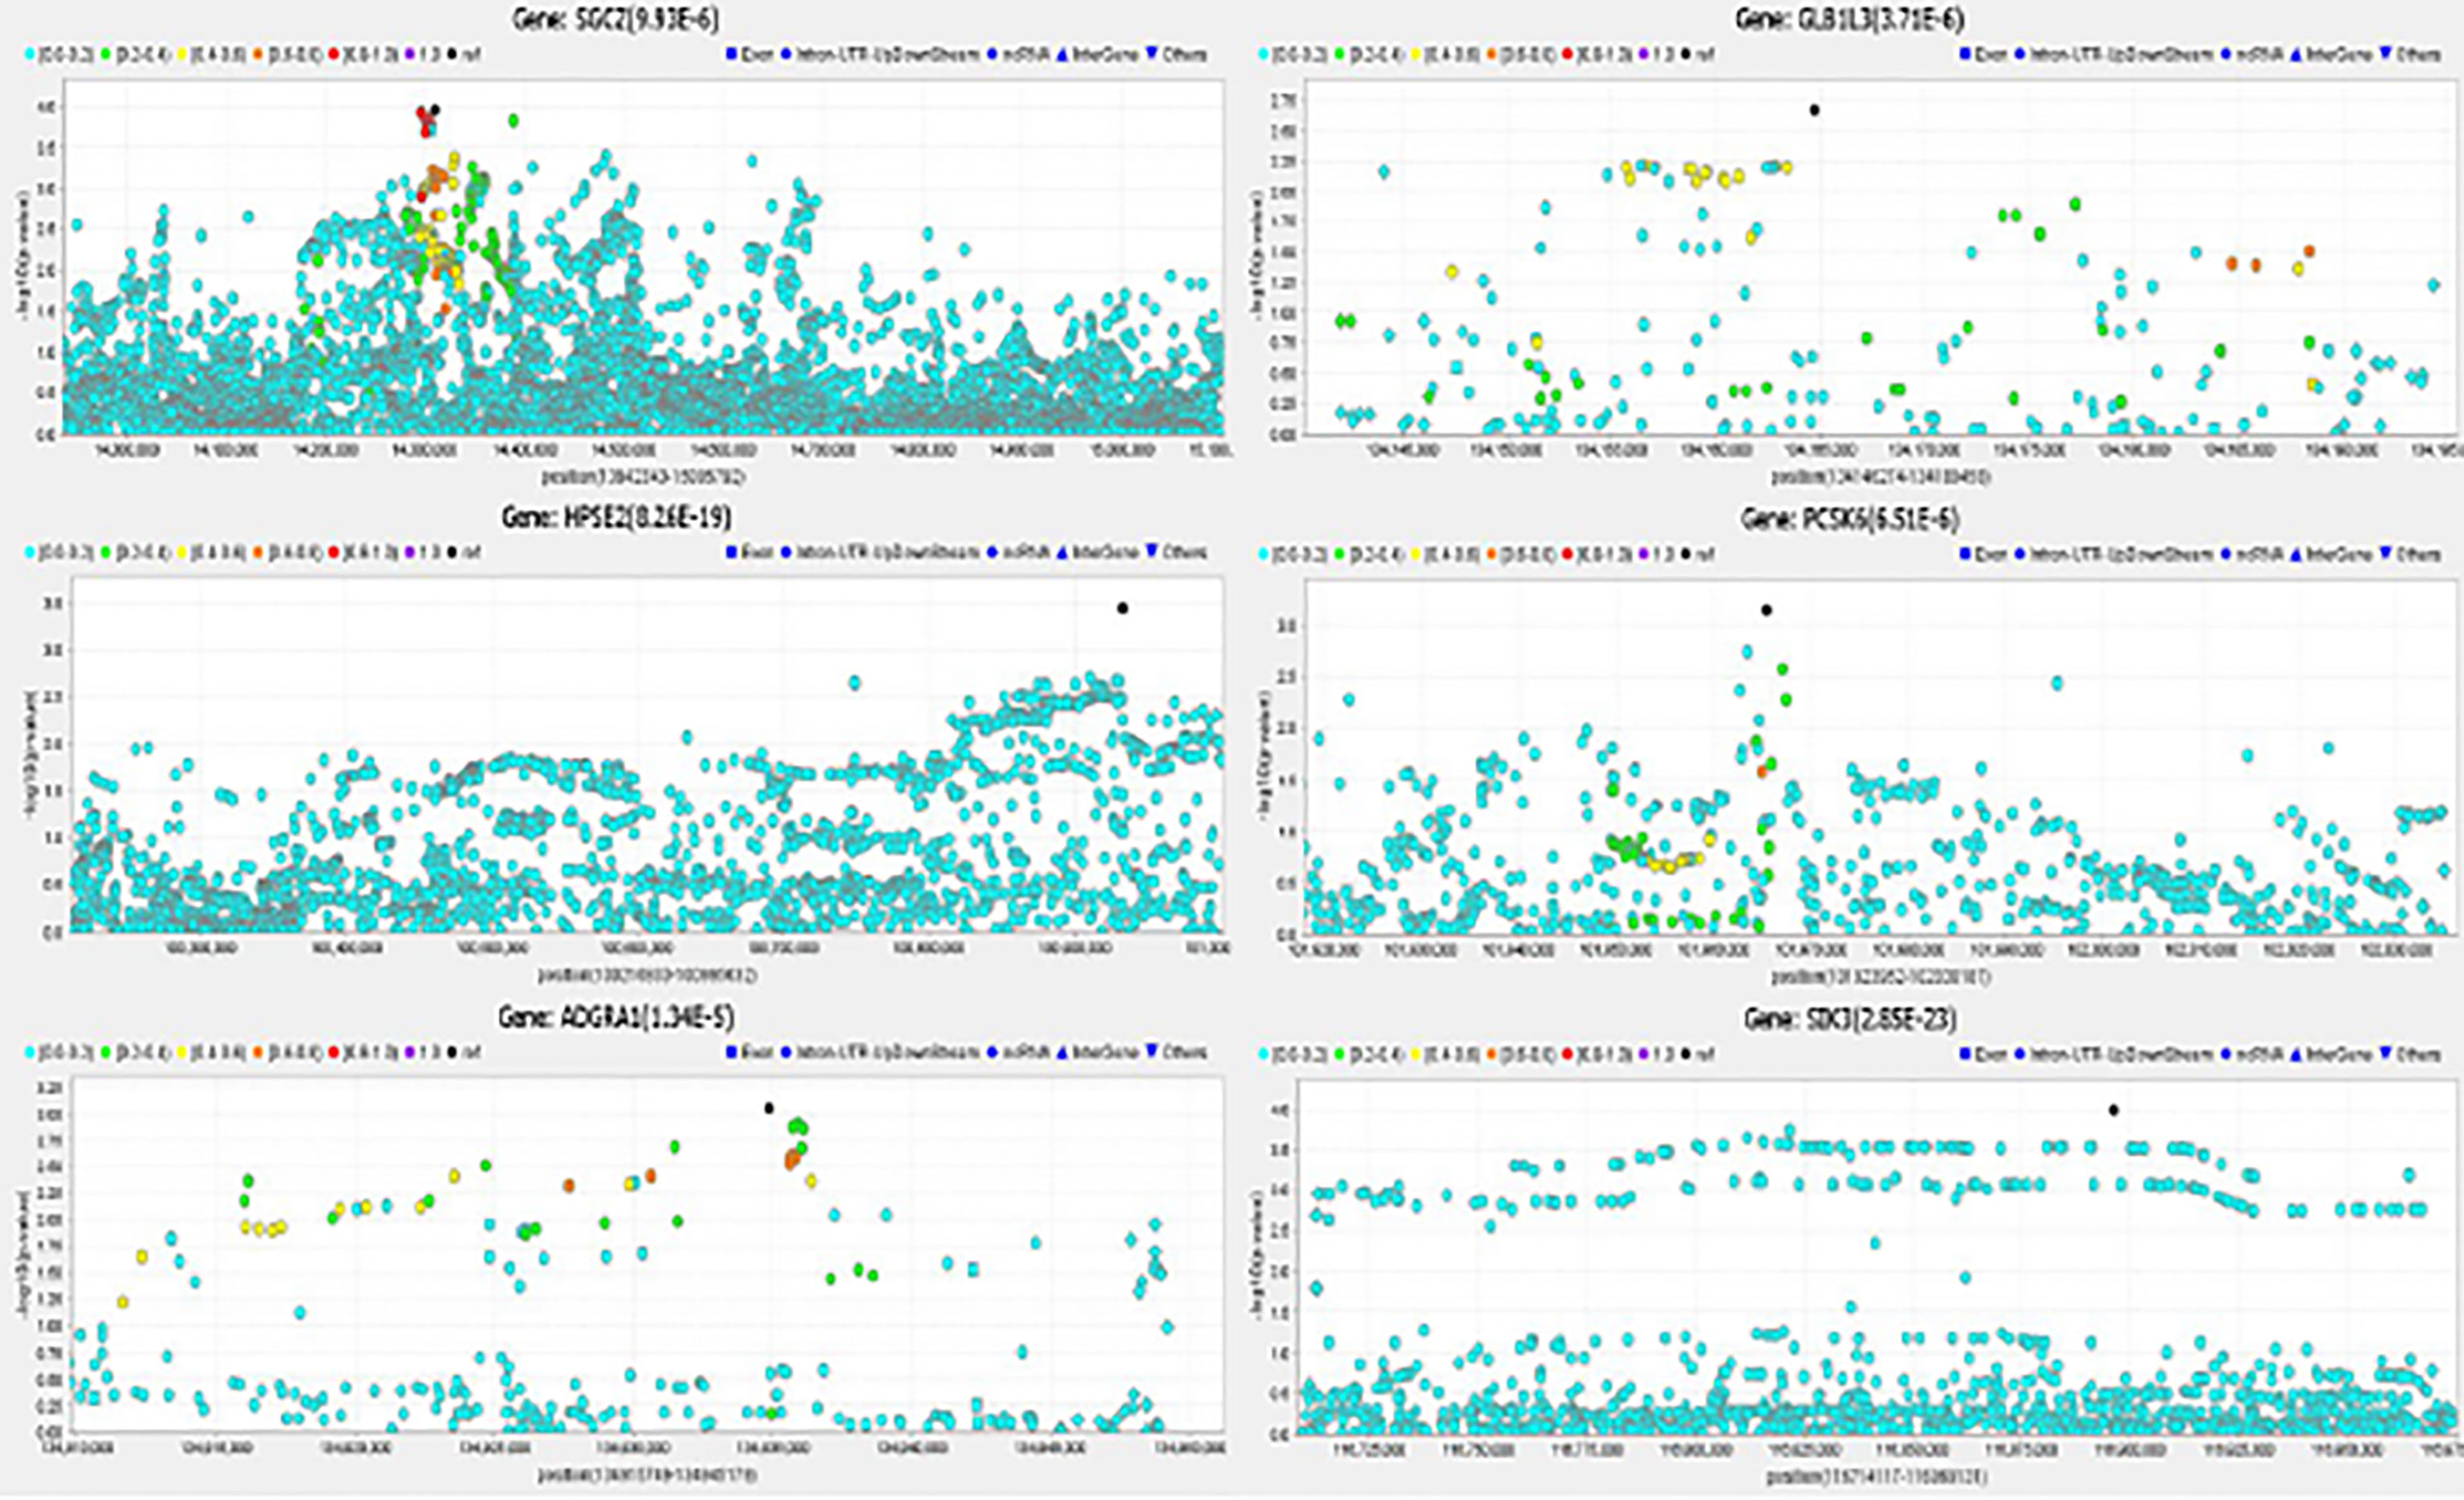Click the blue square Exon legend icon in GLB1L3 plot
This screenshot has width=2464, height=1500.
click(1965, 54)
